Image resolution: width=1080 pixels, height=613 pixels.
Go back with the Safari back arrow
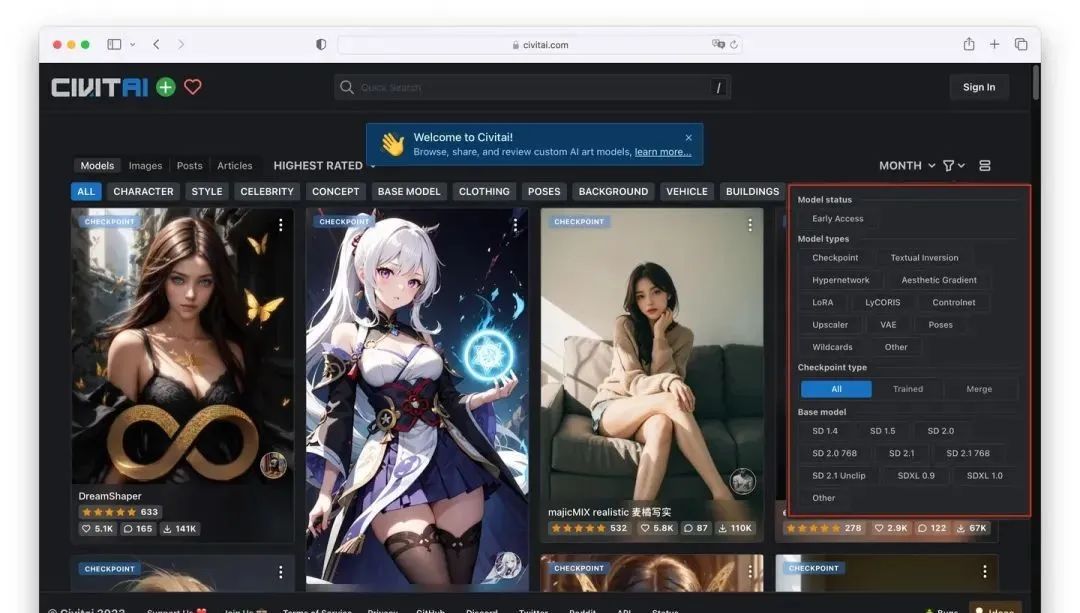pyautogui.click(x=156, y=44)
